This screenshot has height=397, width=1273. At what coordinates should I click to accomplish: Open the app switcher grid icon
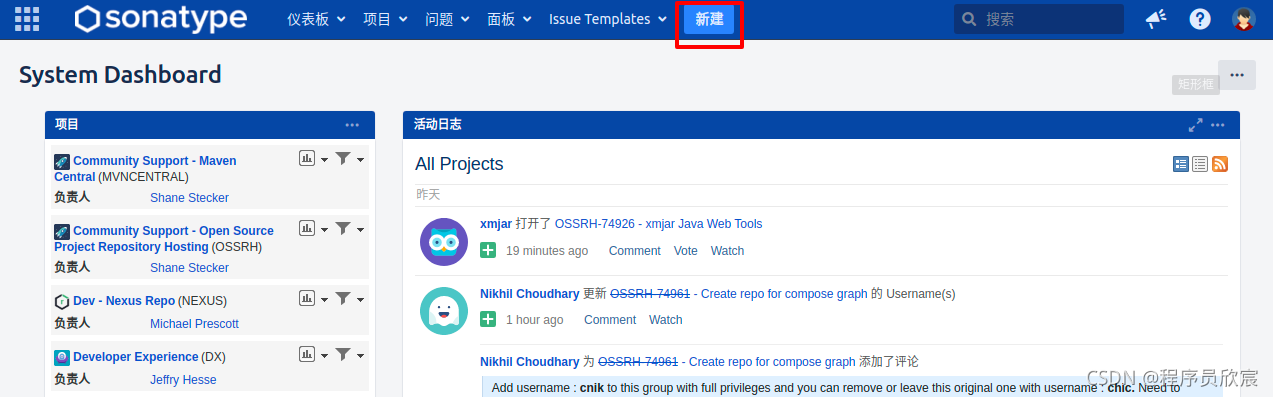point(28,19)
